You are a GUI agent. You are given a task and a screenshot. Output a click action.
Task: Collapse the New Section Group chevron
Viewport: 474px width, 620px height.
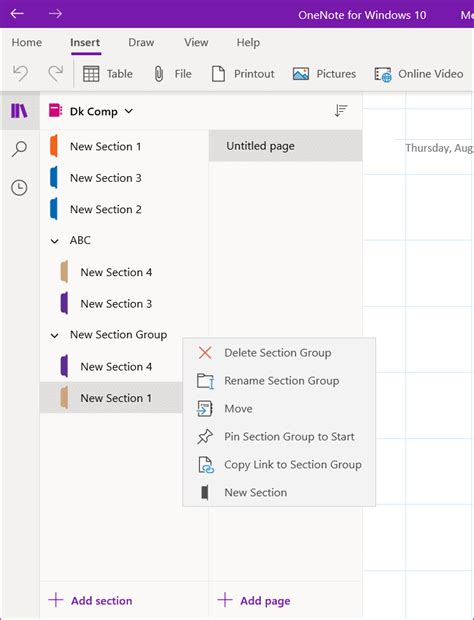[x=55, y=335]
